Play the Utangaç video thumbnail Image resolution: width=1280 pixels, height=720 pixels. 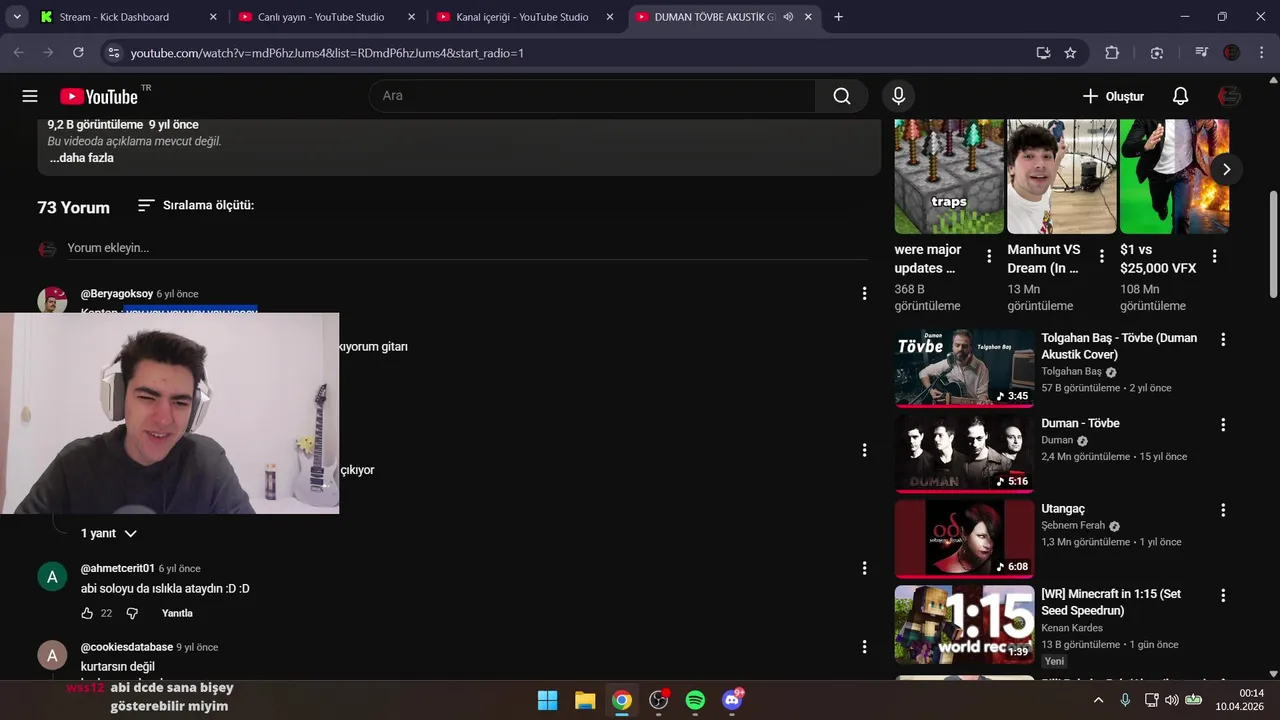click(964, 539)
